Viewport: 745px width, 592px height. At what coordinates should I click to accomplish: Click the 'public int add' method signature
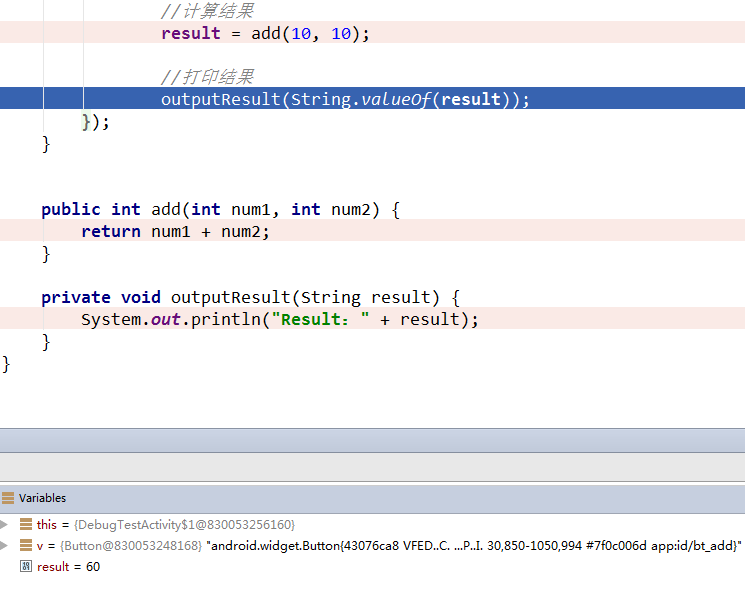pyautogui.click(x=220, y=209)
